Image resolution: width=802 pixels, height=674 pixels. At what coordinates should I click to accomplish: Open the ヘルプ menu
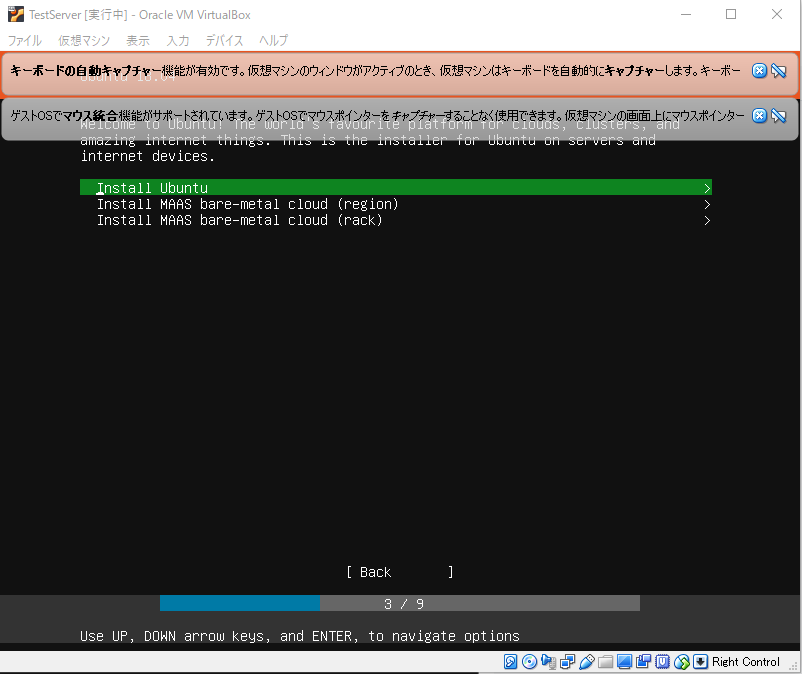tap(273, 40)
